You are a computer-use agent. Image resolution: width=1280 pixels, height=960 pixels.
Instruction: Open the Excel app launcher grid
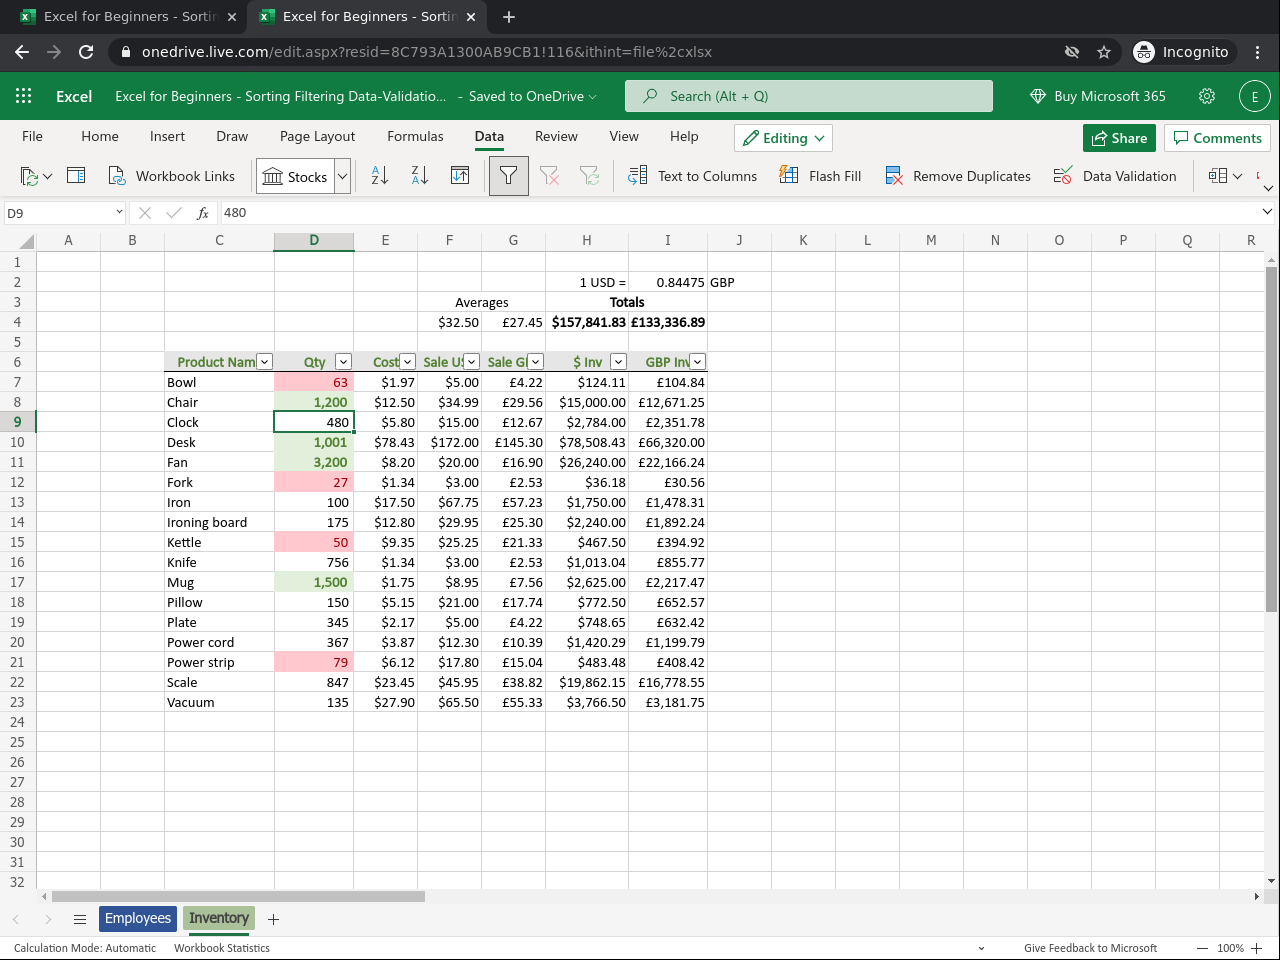(24, 96)
